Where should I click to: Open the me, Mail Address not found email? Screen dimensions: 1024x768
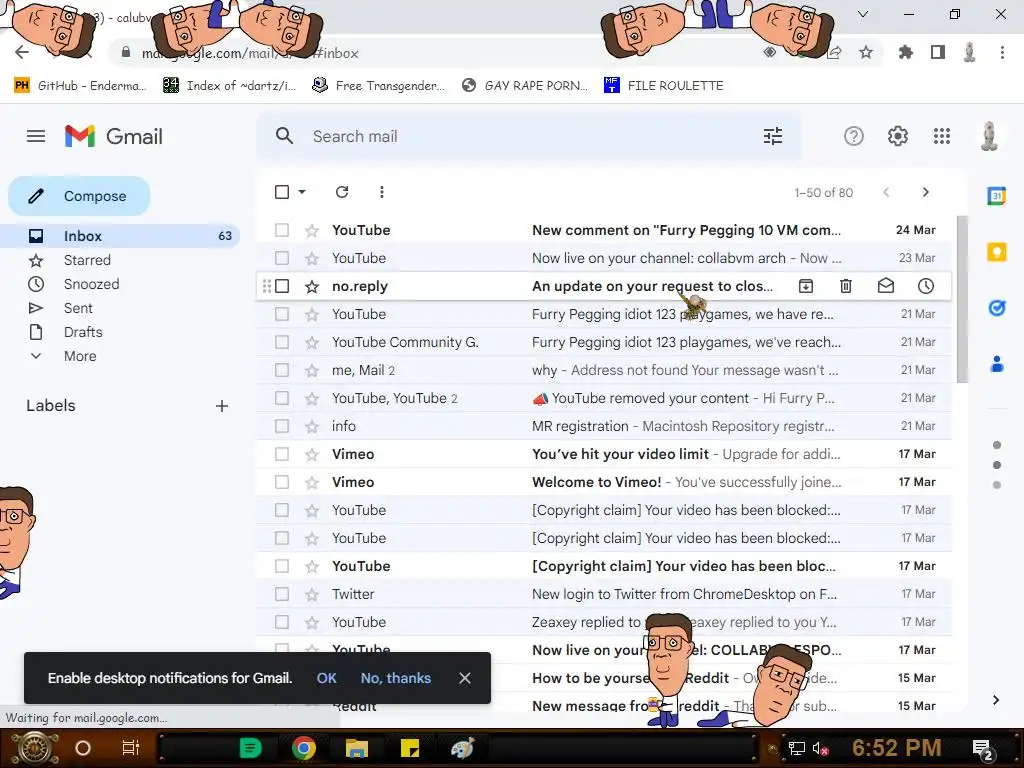[603, 370]
